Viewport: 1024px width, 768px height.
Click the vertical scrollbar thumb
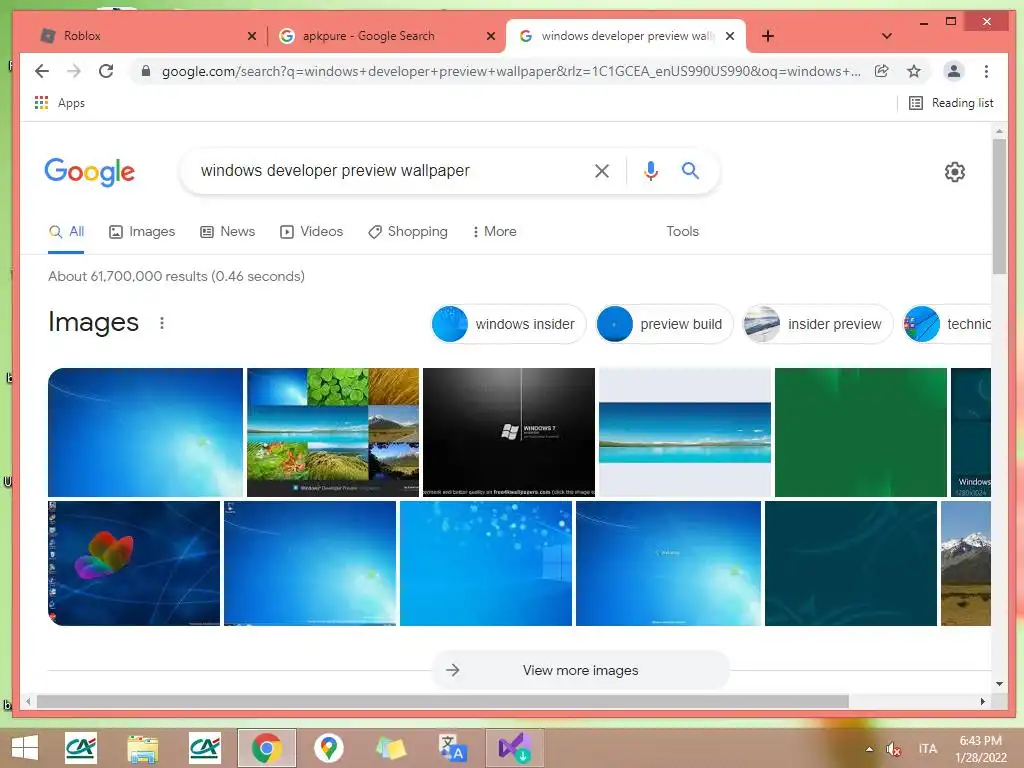[999, 206]
